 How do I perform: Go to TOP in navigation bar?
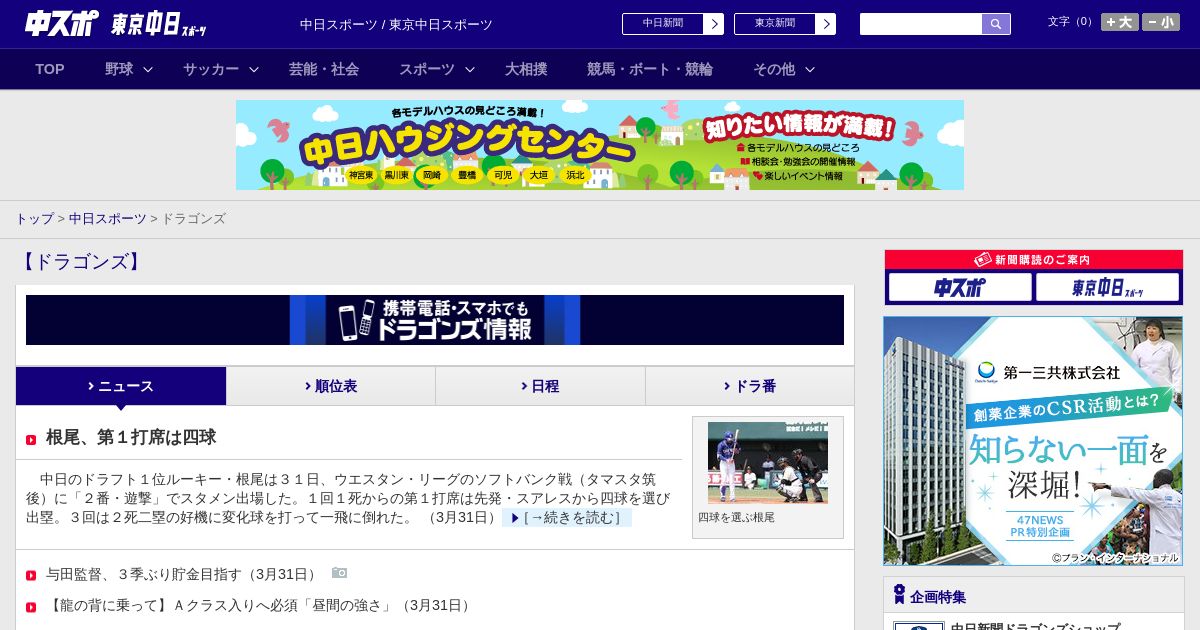[50, 69]
